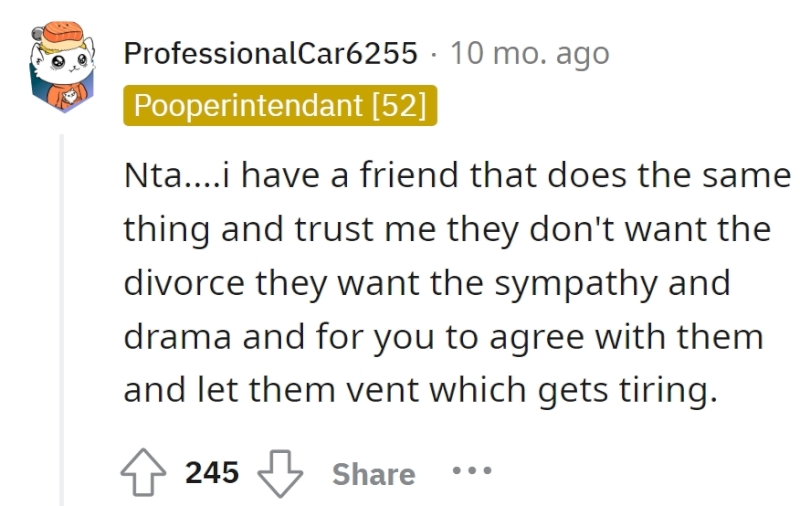Click the word 'sympathy' in the comment text
This screenshot has height=506, width=800.
[x=576, y=285]
